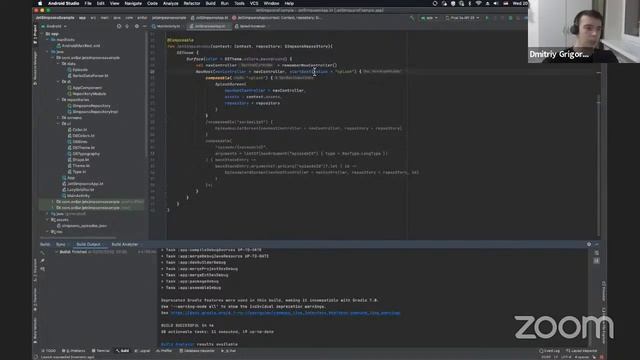This screenshot has width=640, height=360.
Task: Locate current file with Project panel target icon
Action: [x=119, y=26]
